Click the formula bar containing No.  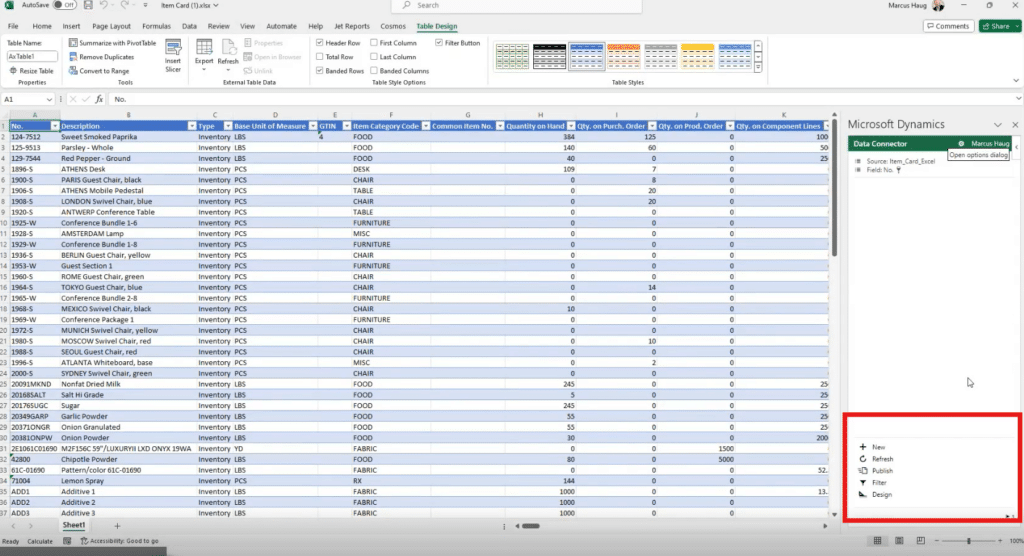click(x=562, y=99)
